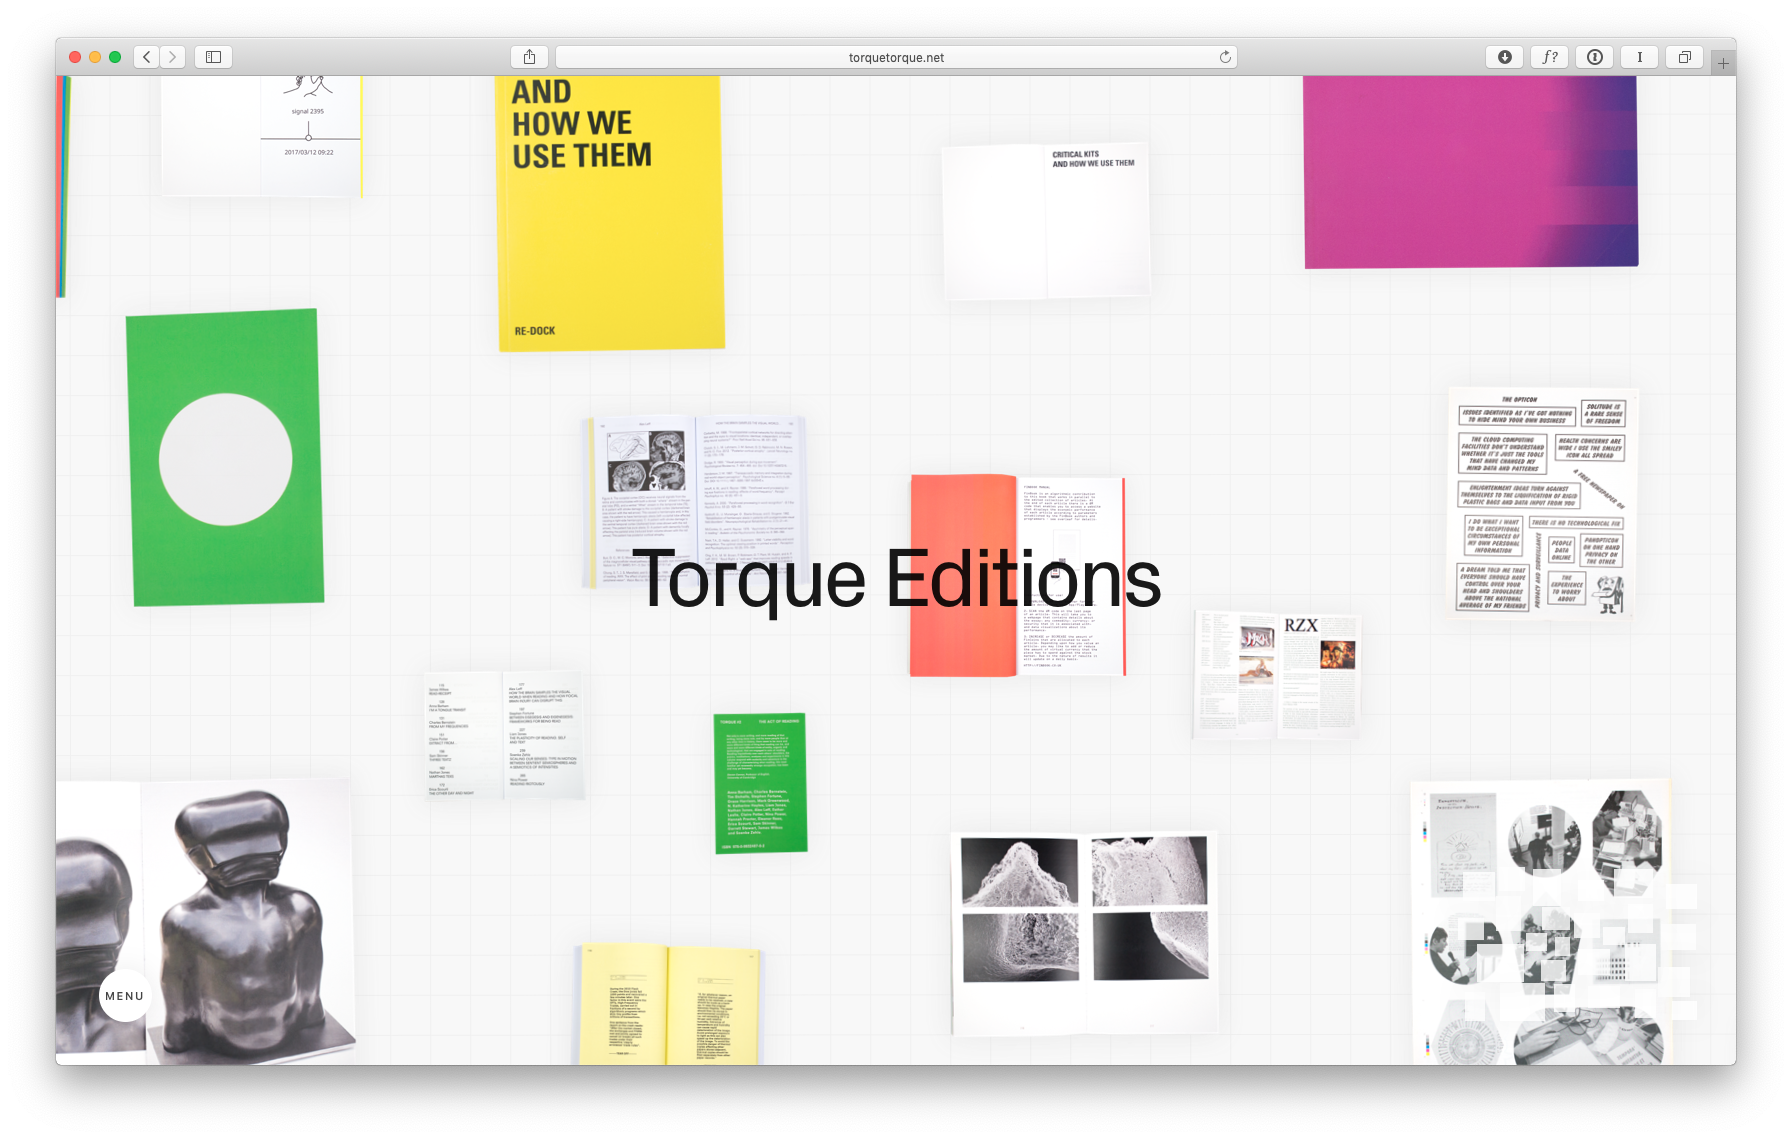Show all tabs overview
The image size is (1792, 1139).
(x=1684, y=57)
